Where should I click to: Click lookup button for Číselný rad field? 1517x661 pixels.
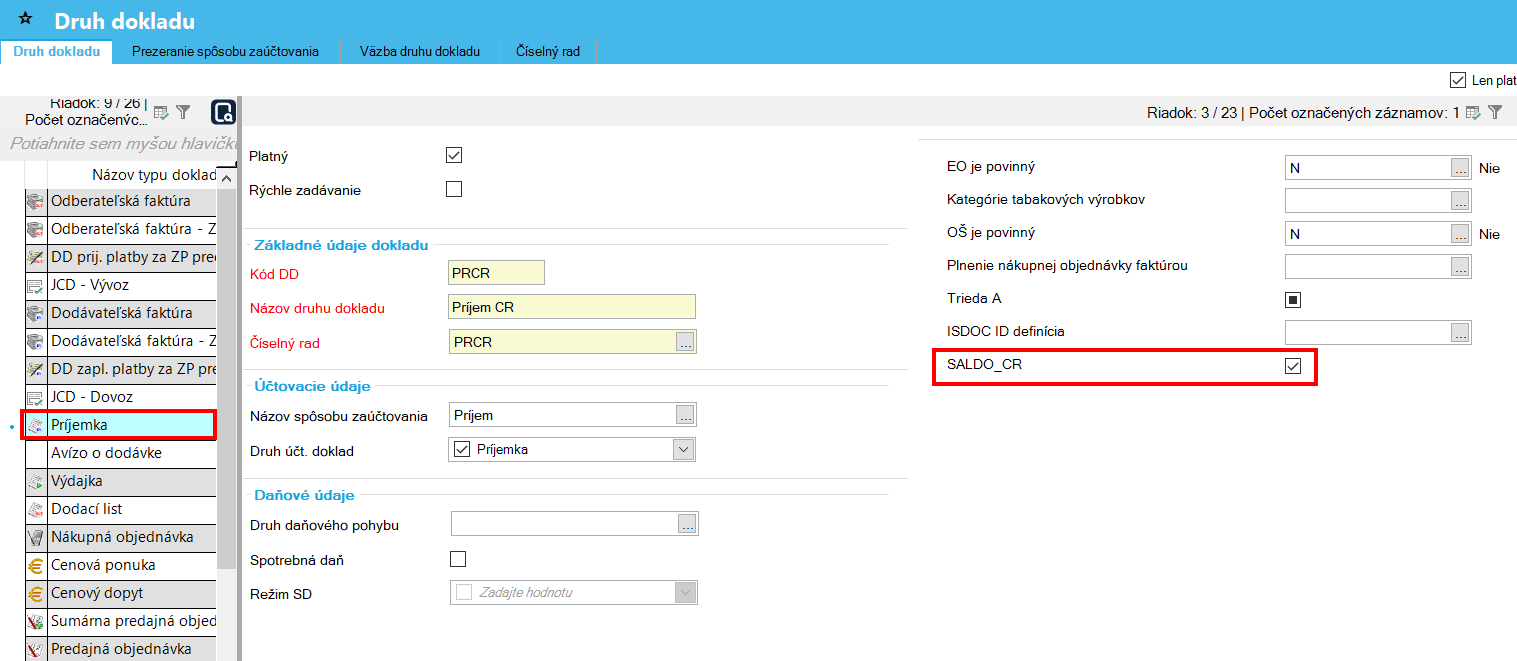685,343
